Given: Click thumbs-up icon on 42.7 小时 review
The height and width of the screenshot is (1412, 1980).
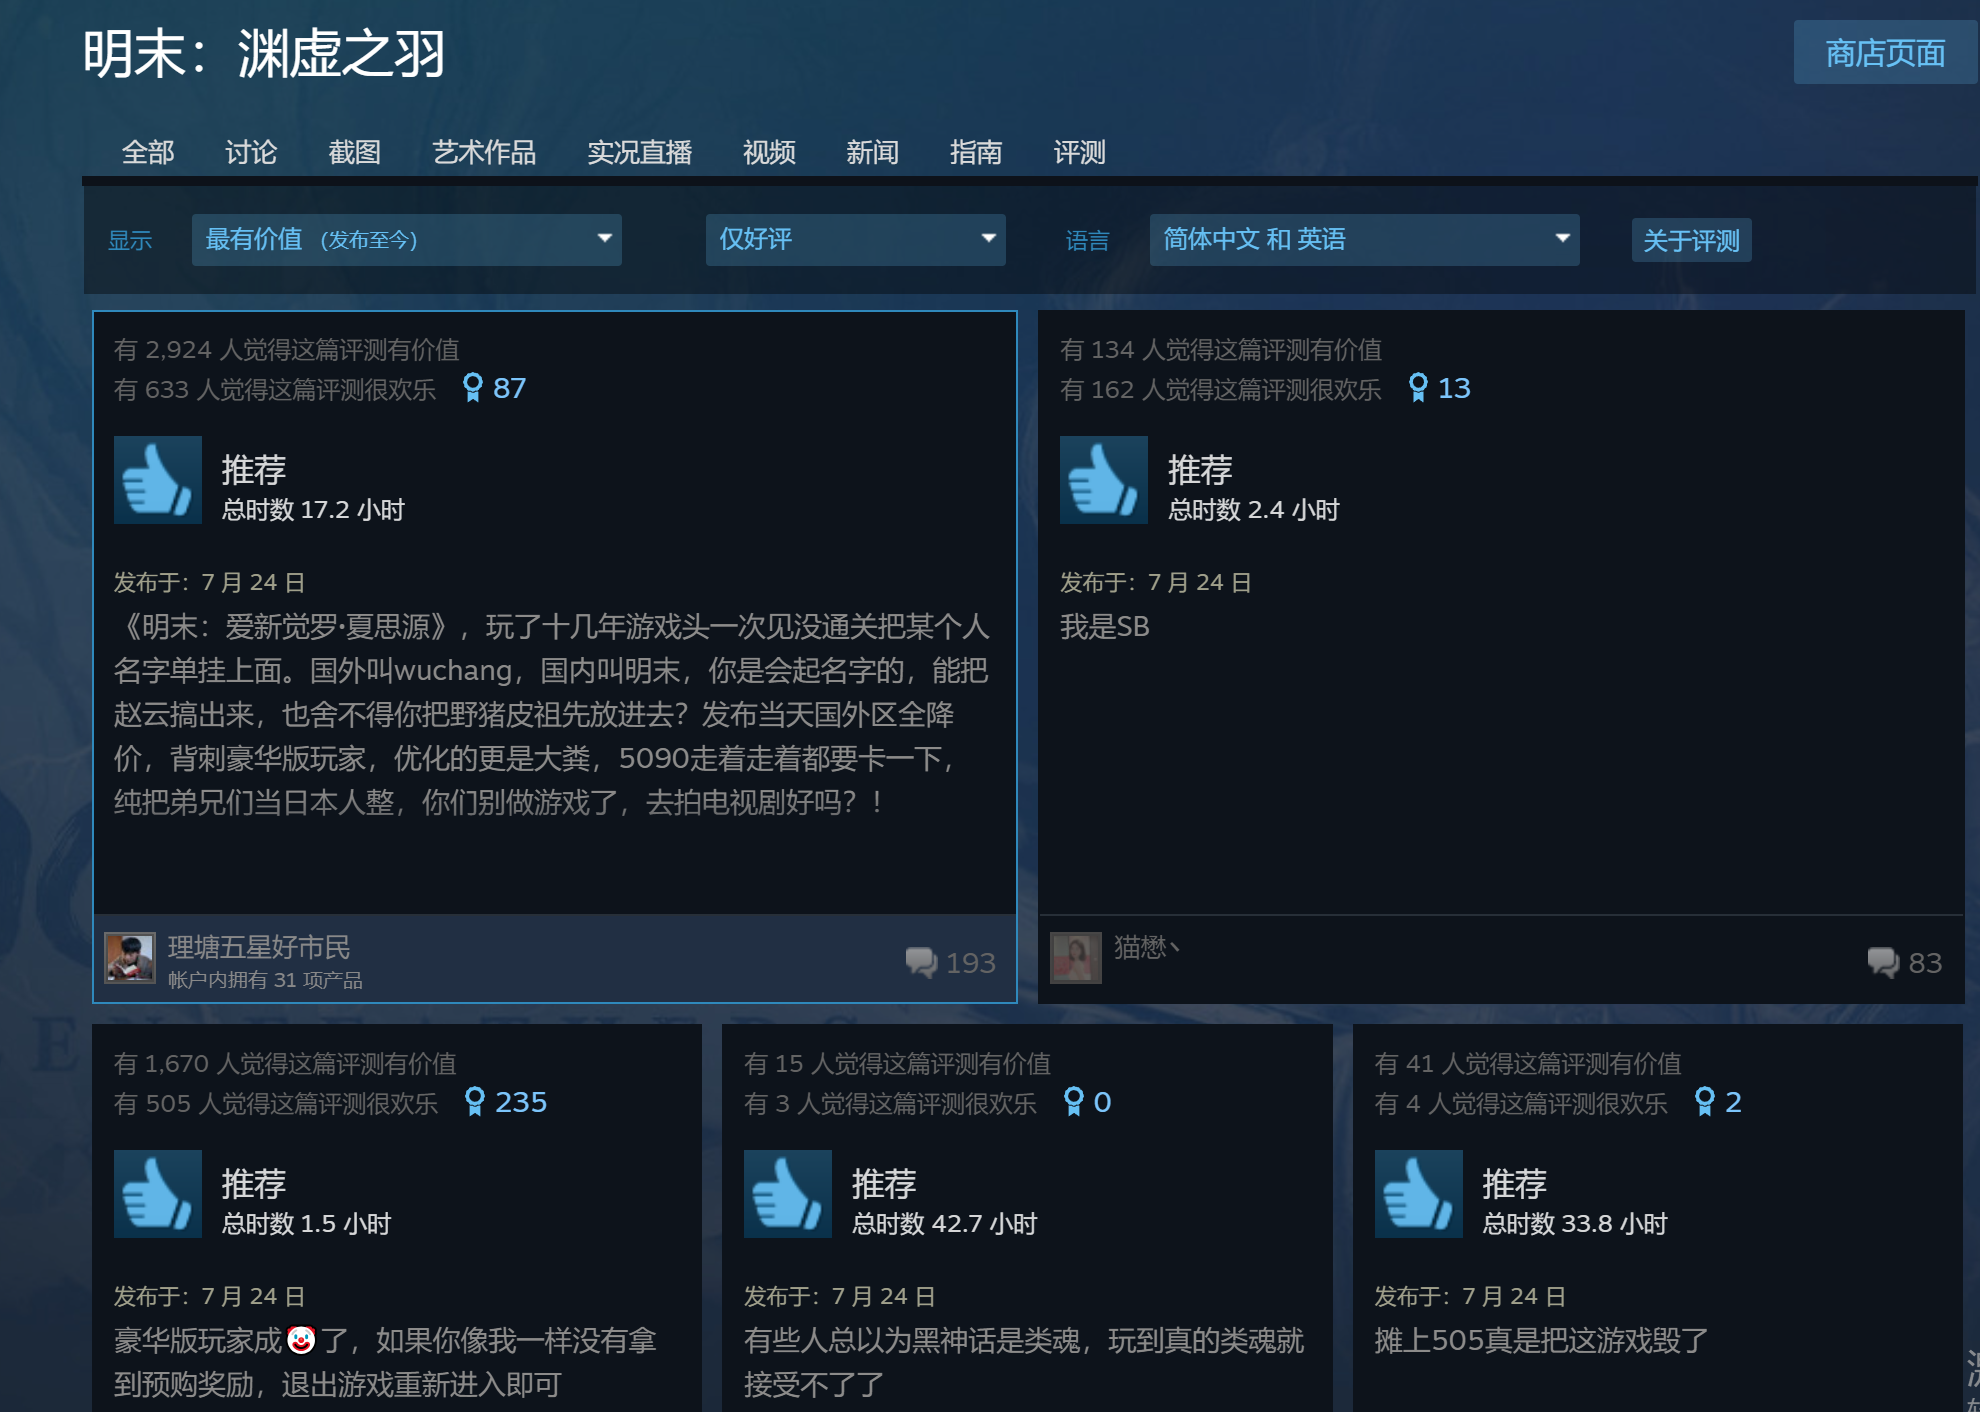Looking at the screenshot, I should click(788, 1194).
